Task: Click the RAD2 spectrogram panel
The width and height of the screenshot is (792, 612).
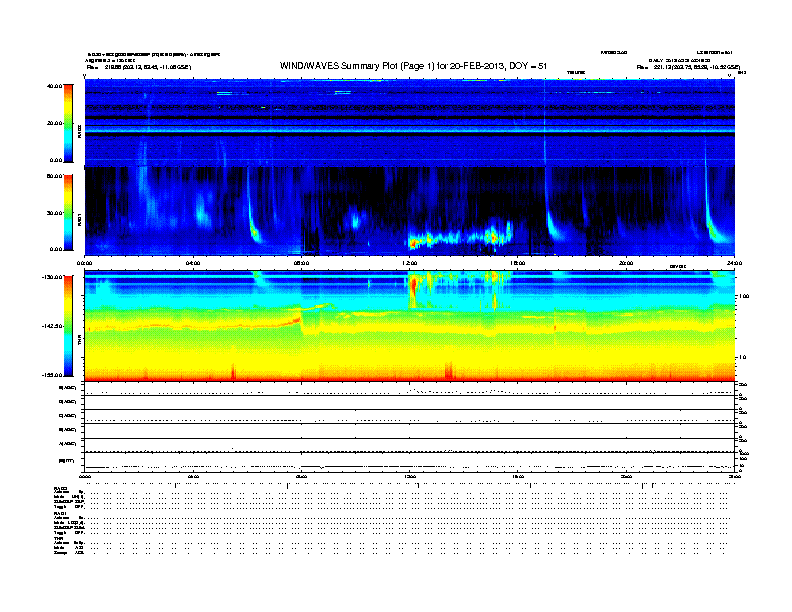Action: point(410,122)
